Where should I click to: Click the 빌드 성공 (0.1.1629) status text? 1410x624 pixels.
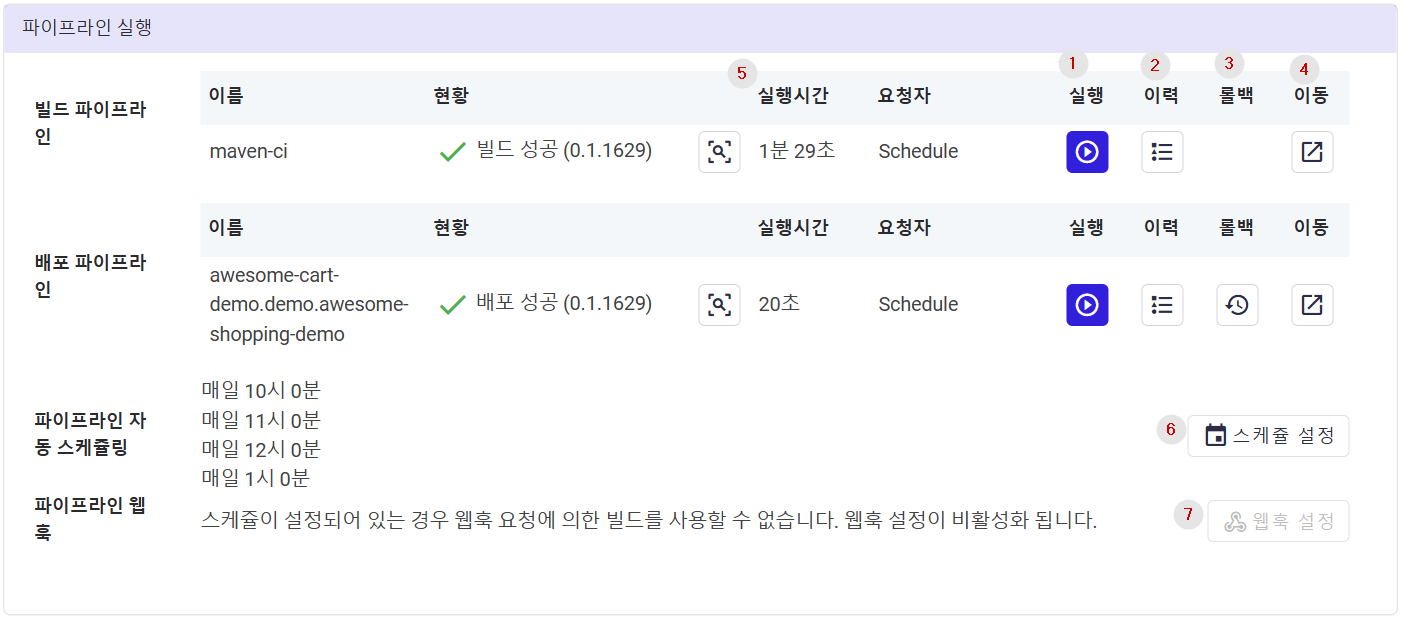564,151
